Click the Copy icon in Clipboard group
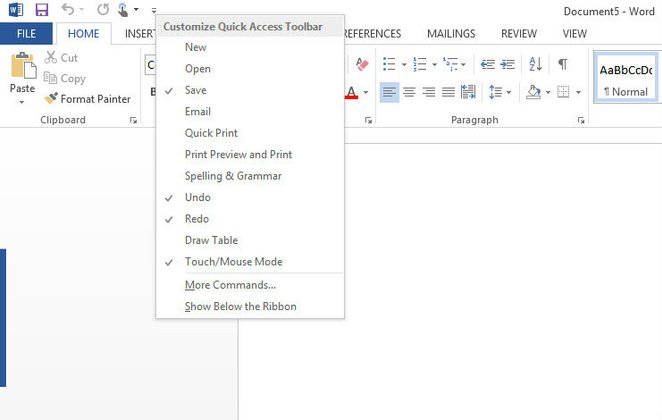662x420 pixels. tap(50, 78)
